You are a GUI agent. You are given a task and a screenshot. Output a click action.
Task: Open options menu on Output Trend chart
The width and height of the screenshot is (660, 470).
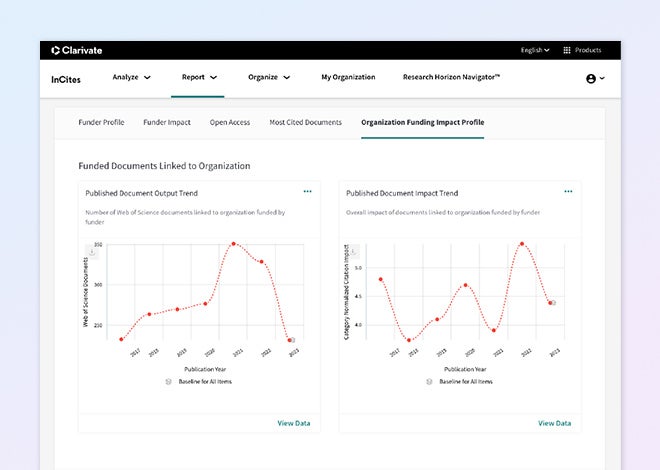307,191
